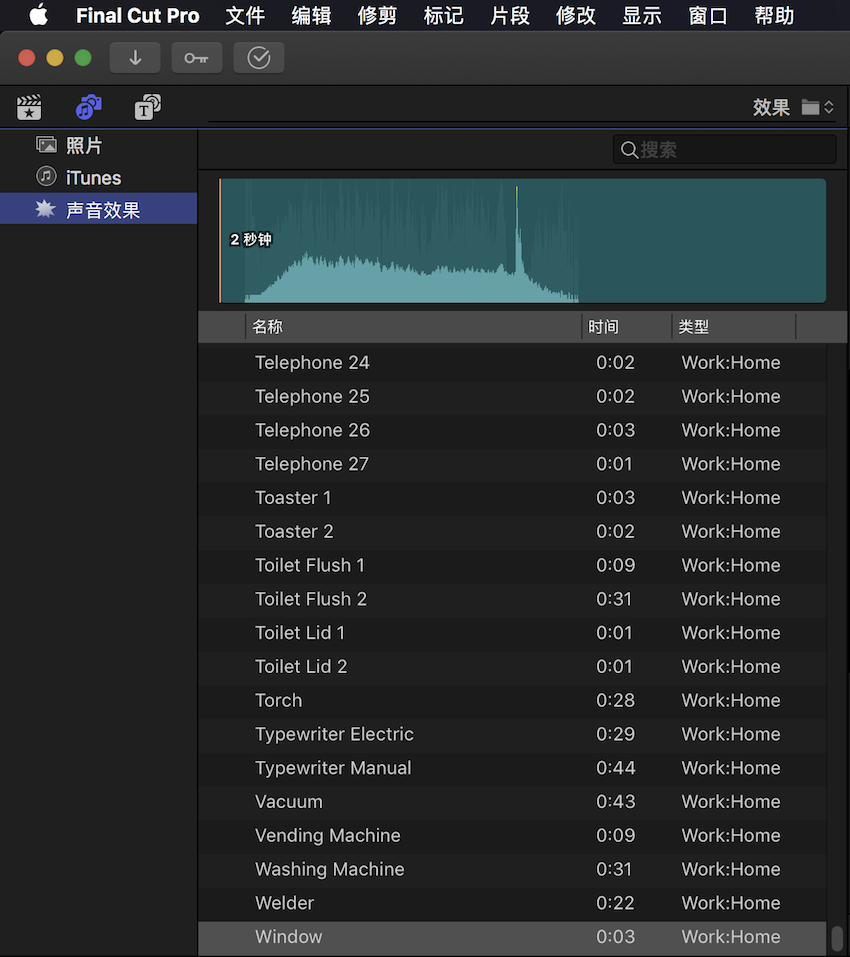Select the Toilet Flush 1 row
Viewport: 850px width, 957px height.
coord(512,565)
